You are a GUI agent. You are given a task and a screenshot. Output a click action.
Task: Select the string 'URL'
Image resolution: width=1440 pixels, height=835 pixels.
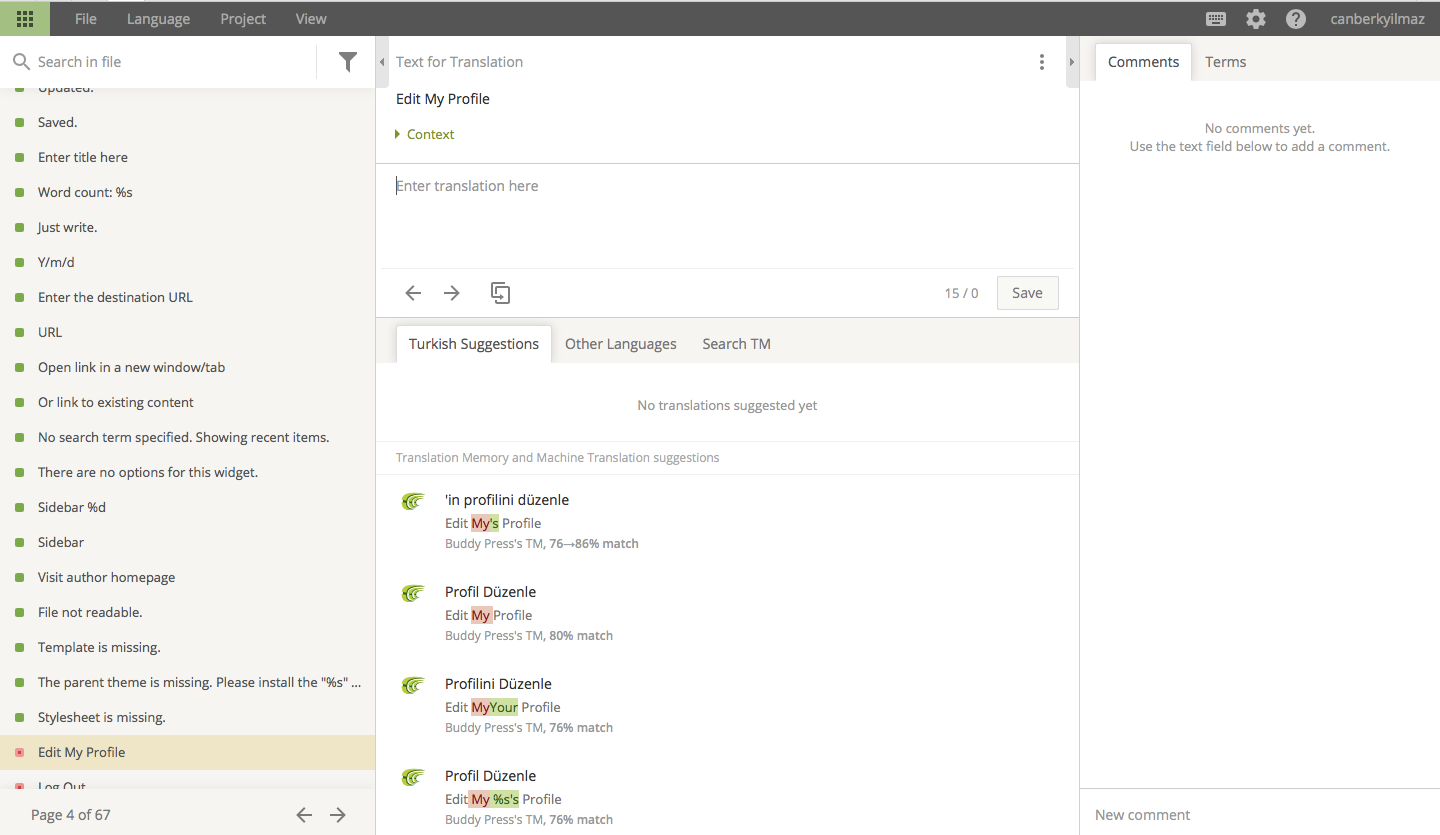coord(187,332)
